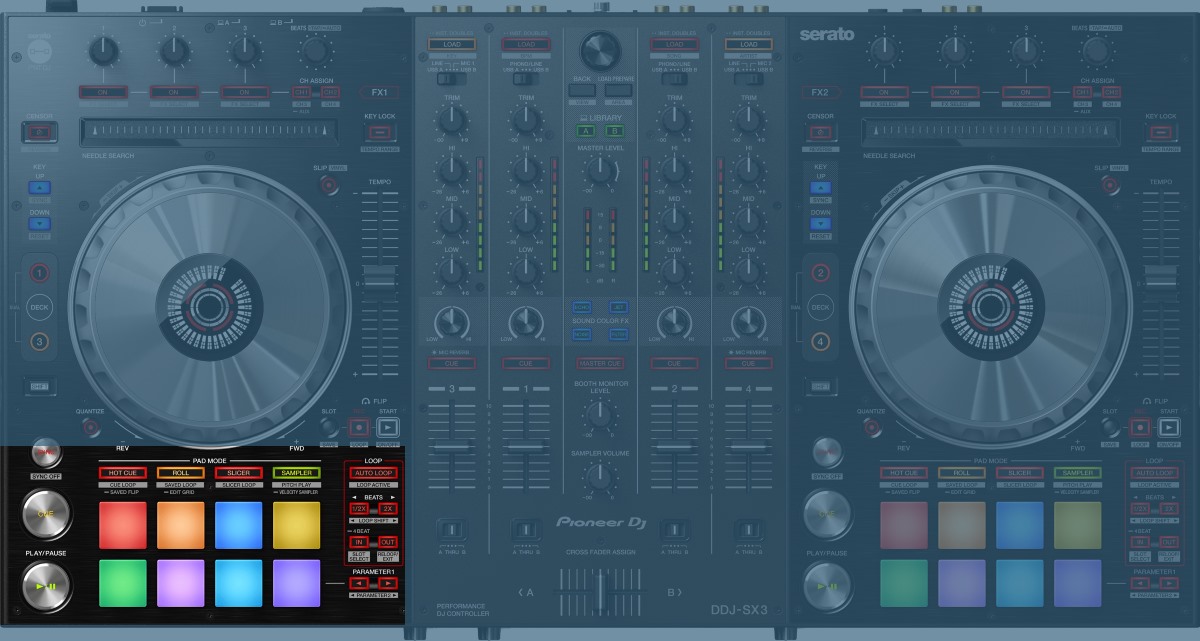The height and width of the screenshot is (641, 1200).
Task: Double loop with left deck 2X
Action: coord(388,509)
